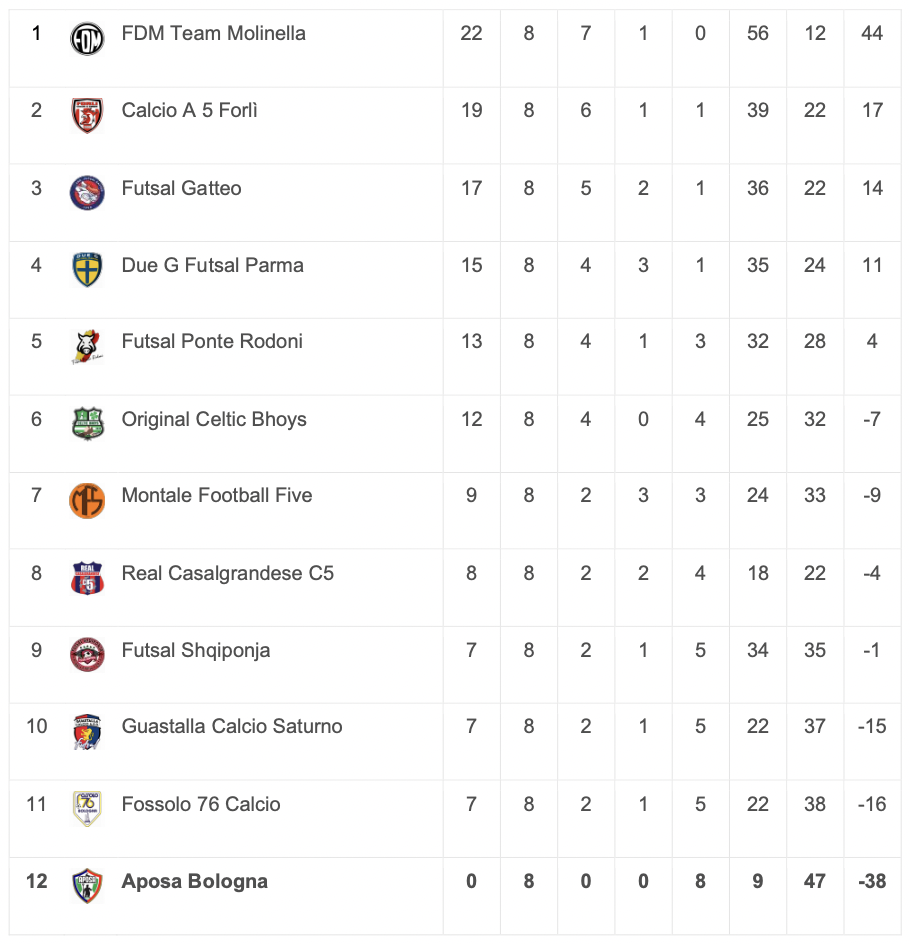Select the Futsal Gatteo team name
910x944 pixels.
pos(181,188)
